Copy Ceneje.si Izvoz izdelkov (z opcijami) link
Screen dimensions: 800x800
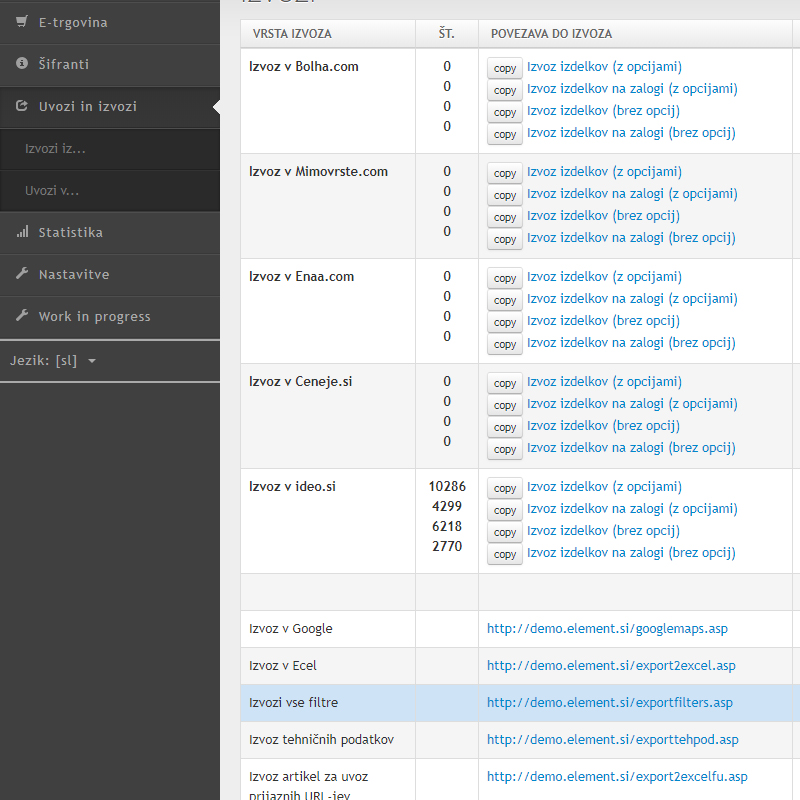click(505, 383)
